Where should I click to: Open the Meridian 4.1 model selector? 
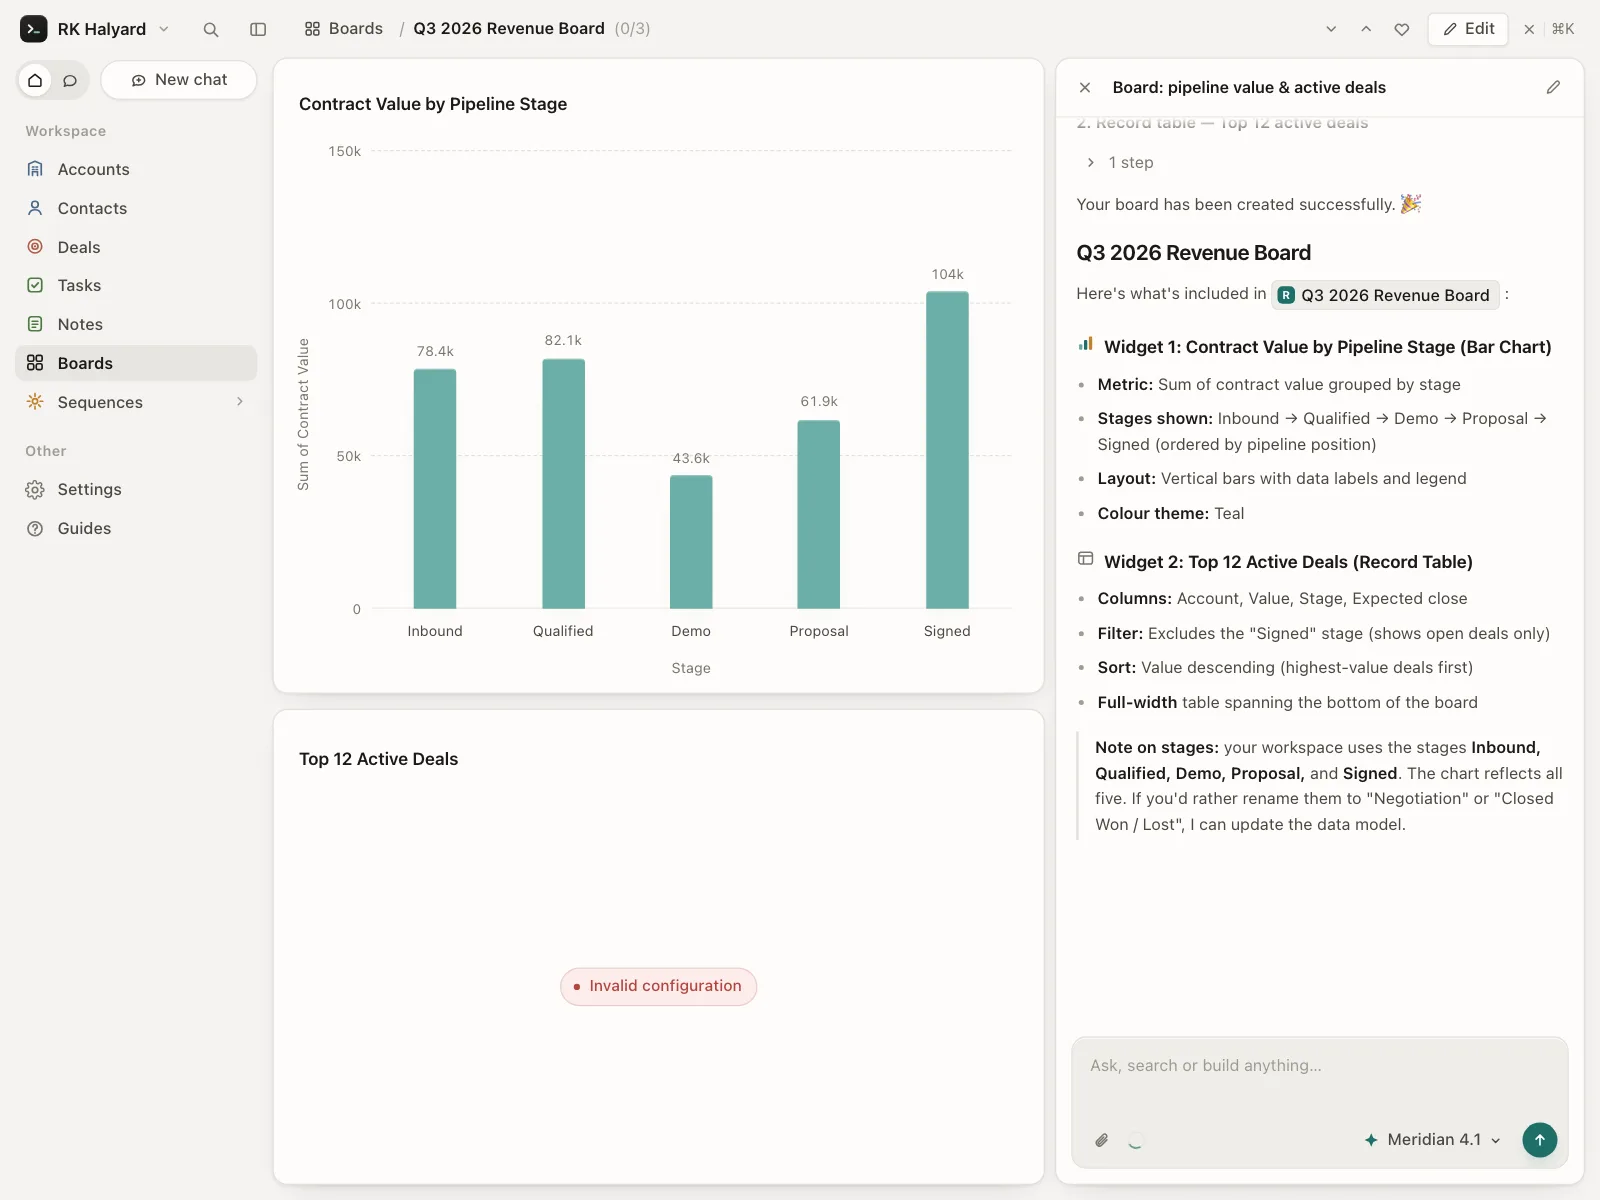coord(1433,1140)
